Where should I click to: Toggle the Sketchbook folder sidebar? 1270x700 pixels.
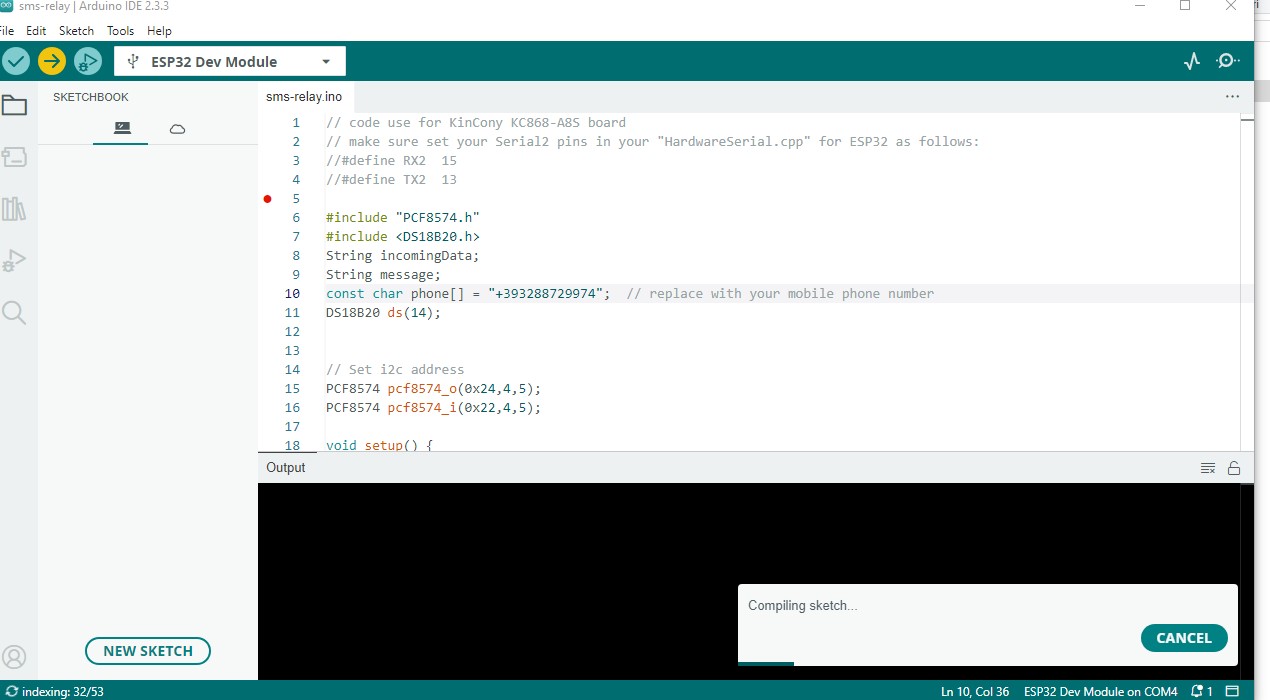pos(14,105)
